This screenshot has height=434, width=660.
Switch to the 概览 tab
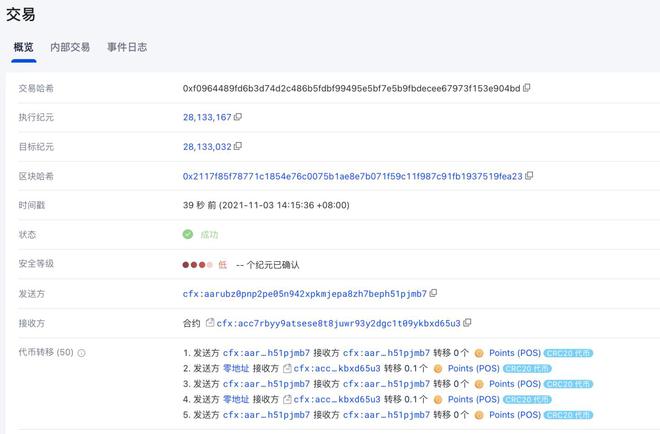click(24, 47)
